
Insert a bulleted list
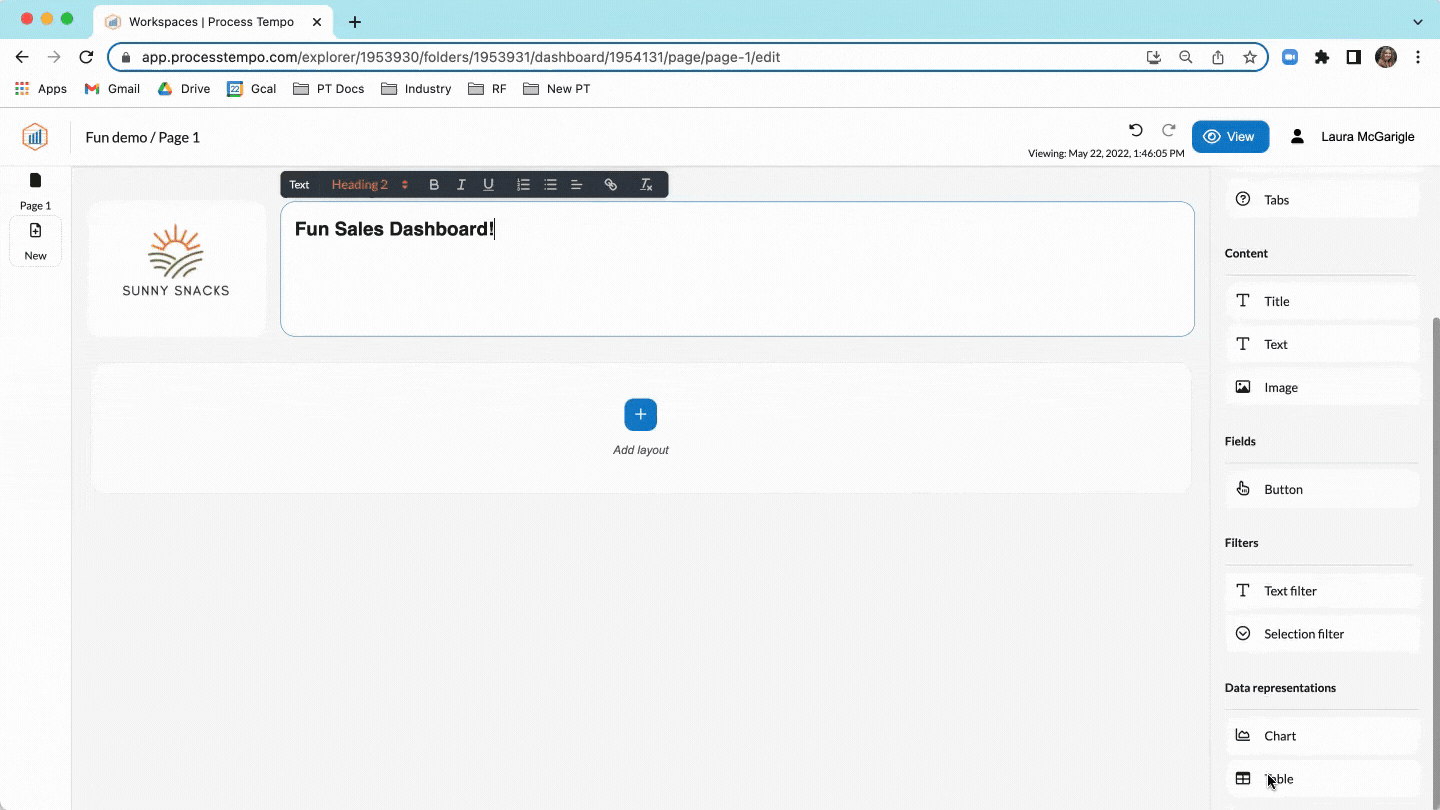point(550,184)
